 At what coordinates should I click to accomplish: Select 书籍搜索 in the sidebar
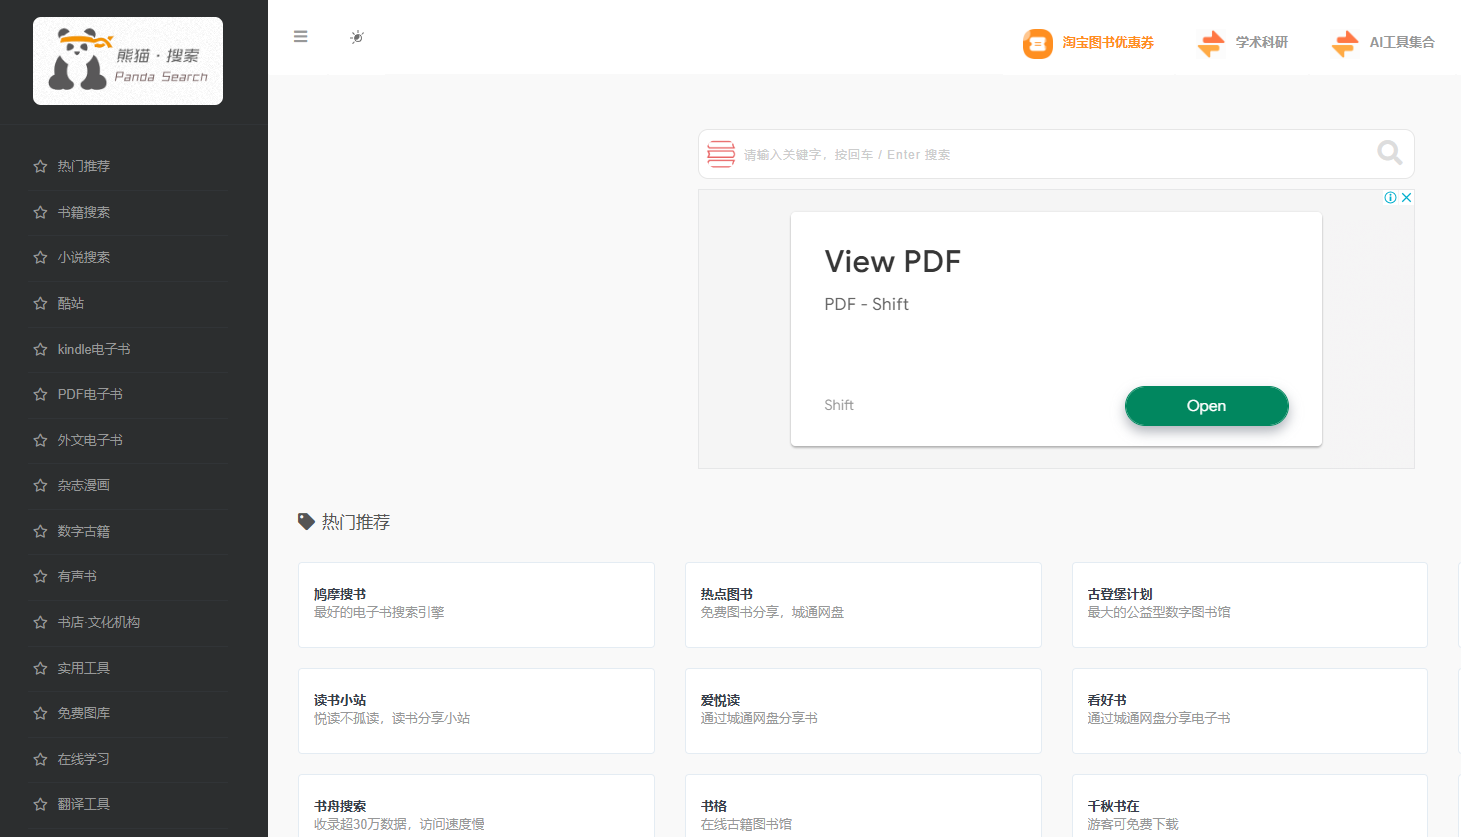84,212
